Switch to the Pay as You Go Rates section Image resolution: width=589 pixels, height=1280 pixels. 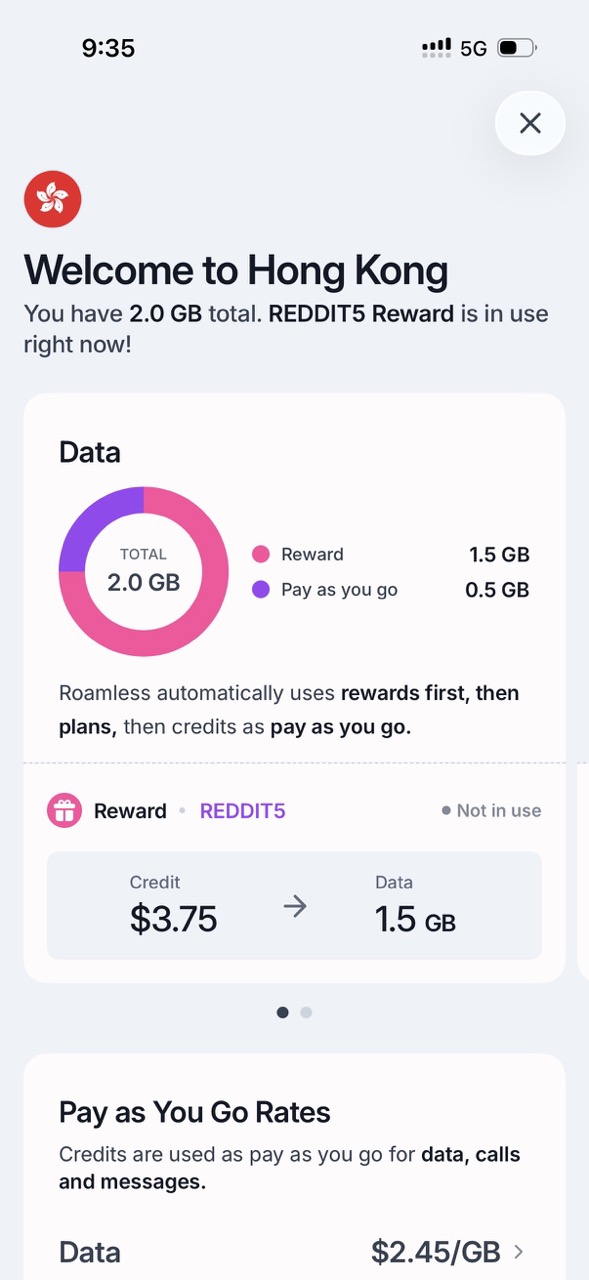coord(194,1112)
